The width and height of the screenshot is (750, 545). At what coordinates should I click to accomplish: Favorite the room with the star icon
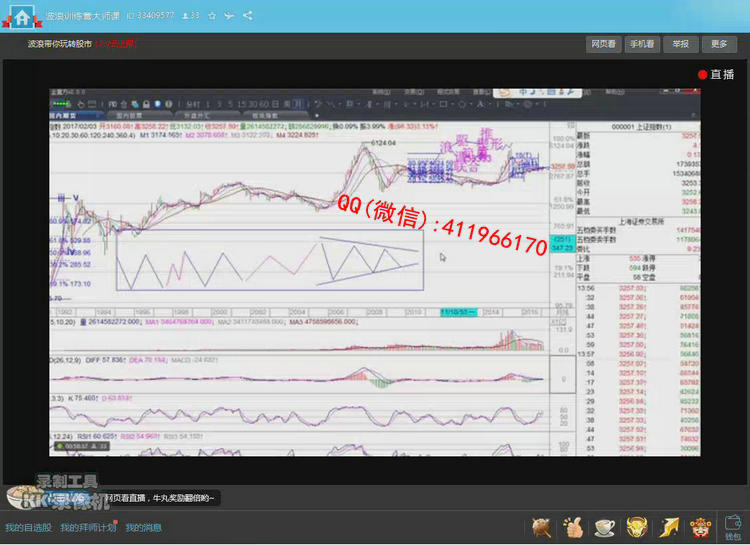coord(211,16)
